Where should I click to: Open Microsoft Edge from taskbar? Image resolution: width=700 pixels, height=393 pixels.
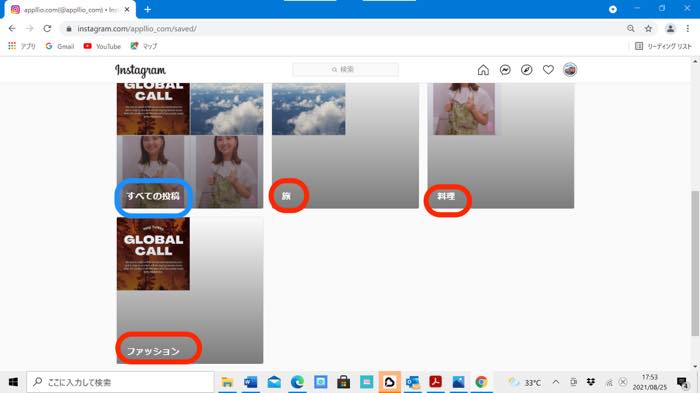pos(297,382)
